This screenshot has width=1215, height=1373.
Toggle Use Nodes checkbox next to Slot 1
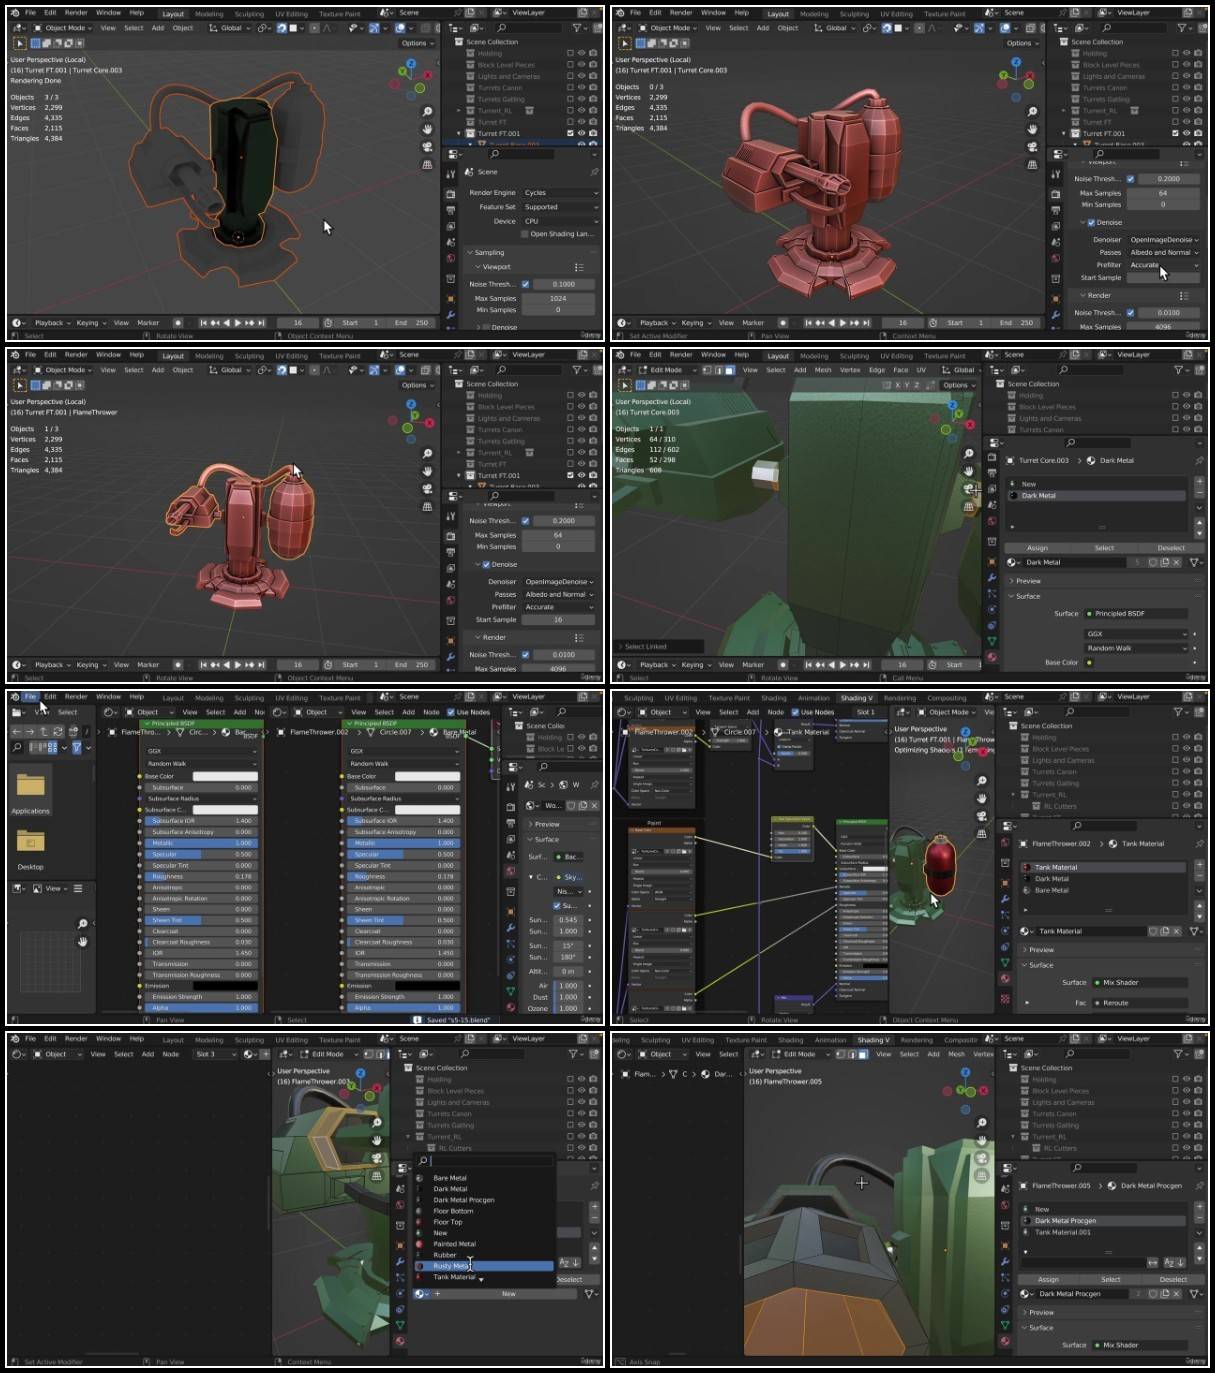pyautogui.click(x=796, y=712)
